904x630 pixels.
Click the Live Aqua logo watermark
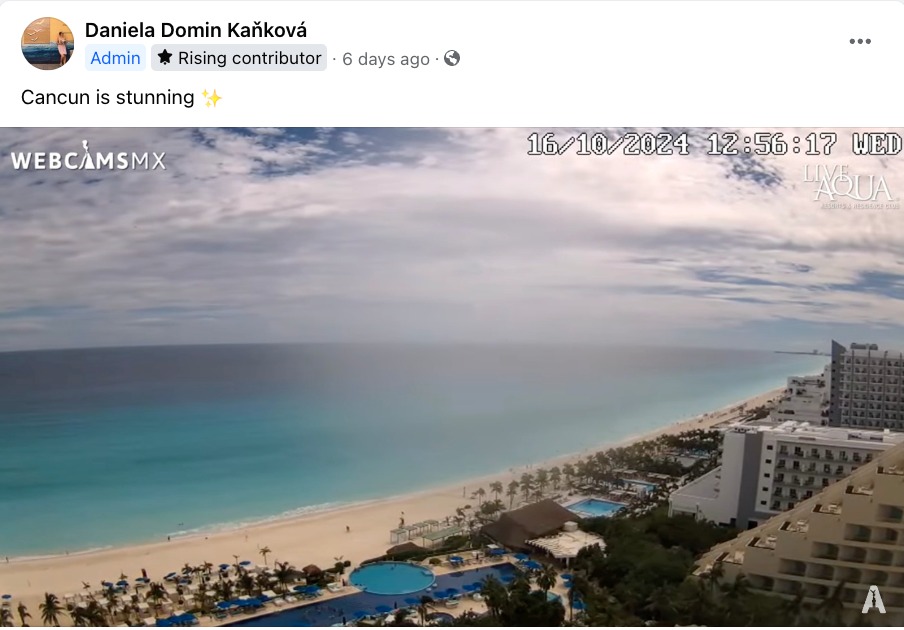coord(851,187)
